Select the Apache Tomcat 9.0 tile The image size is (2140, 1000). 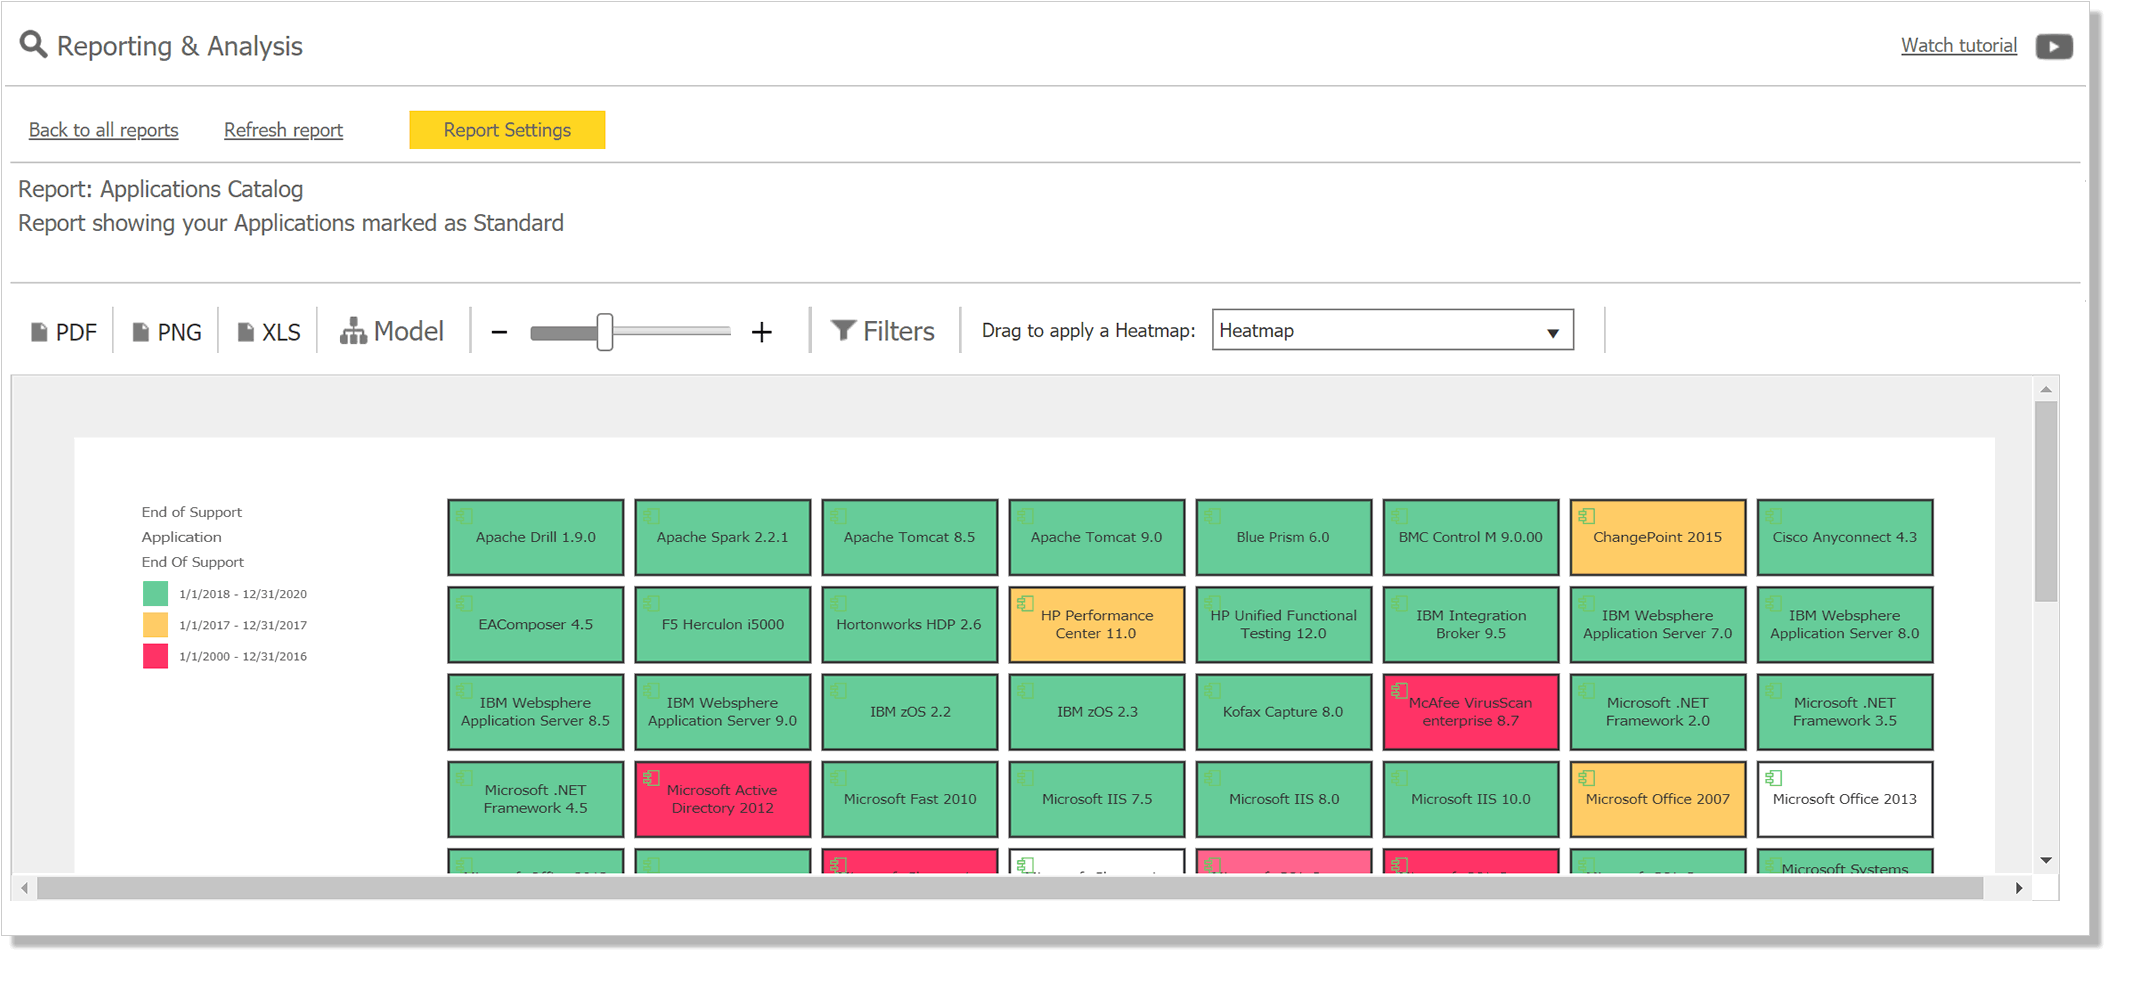pos(1096,537)
